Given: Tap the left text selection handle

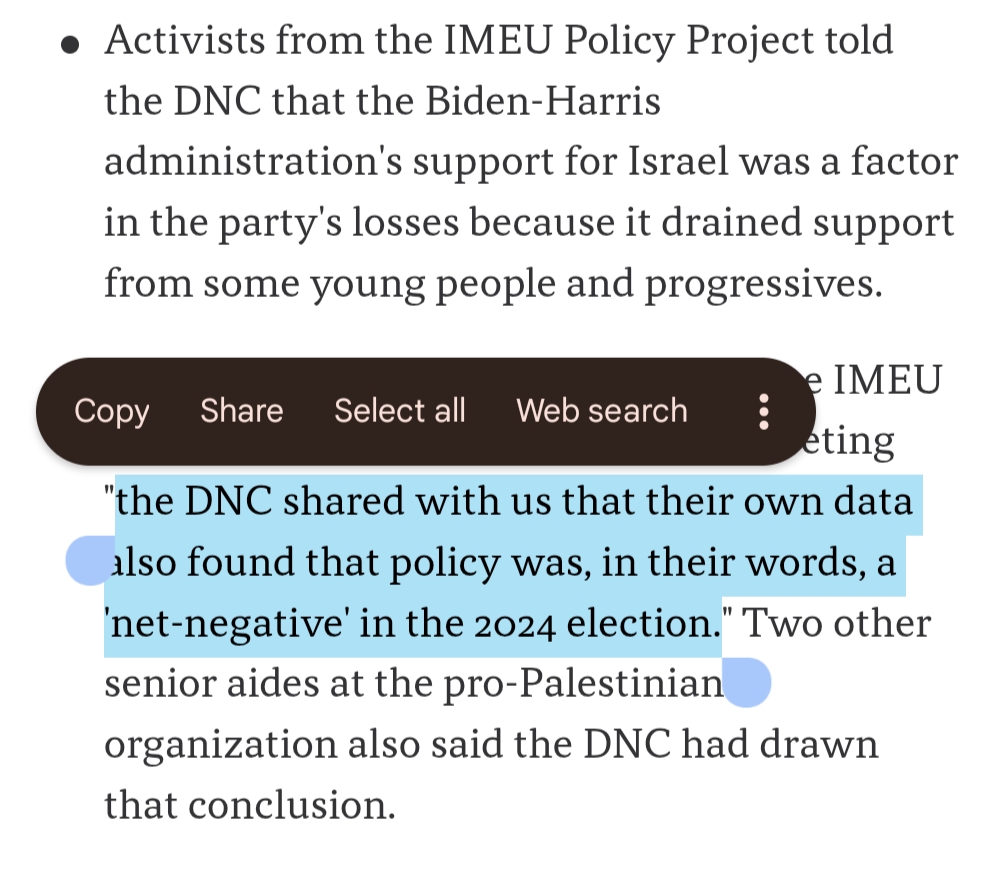Looking at the screenshot, I should pyautogui.click(x=90, y=560).
